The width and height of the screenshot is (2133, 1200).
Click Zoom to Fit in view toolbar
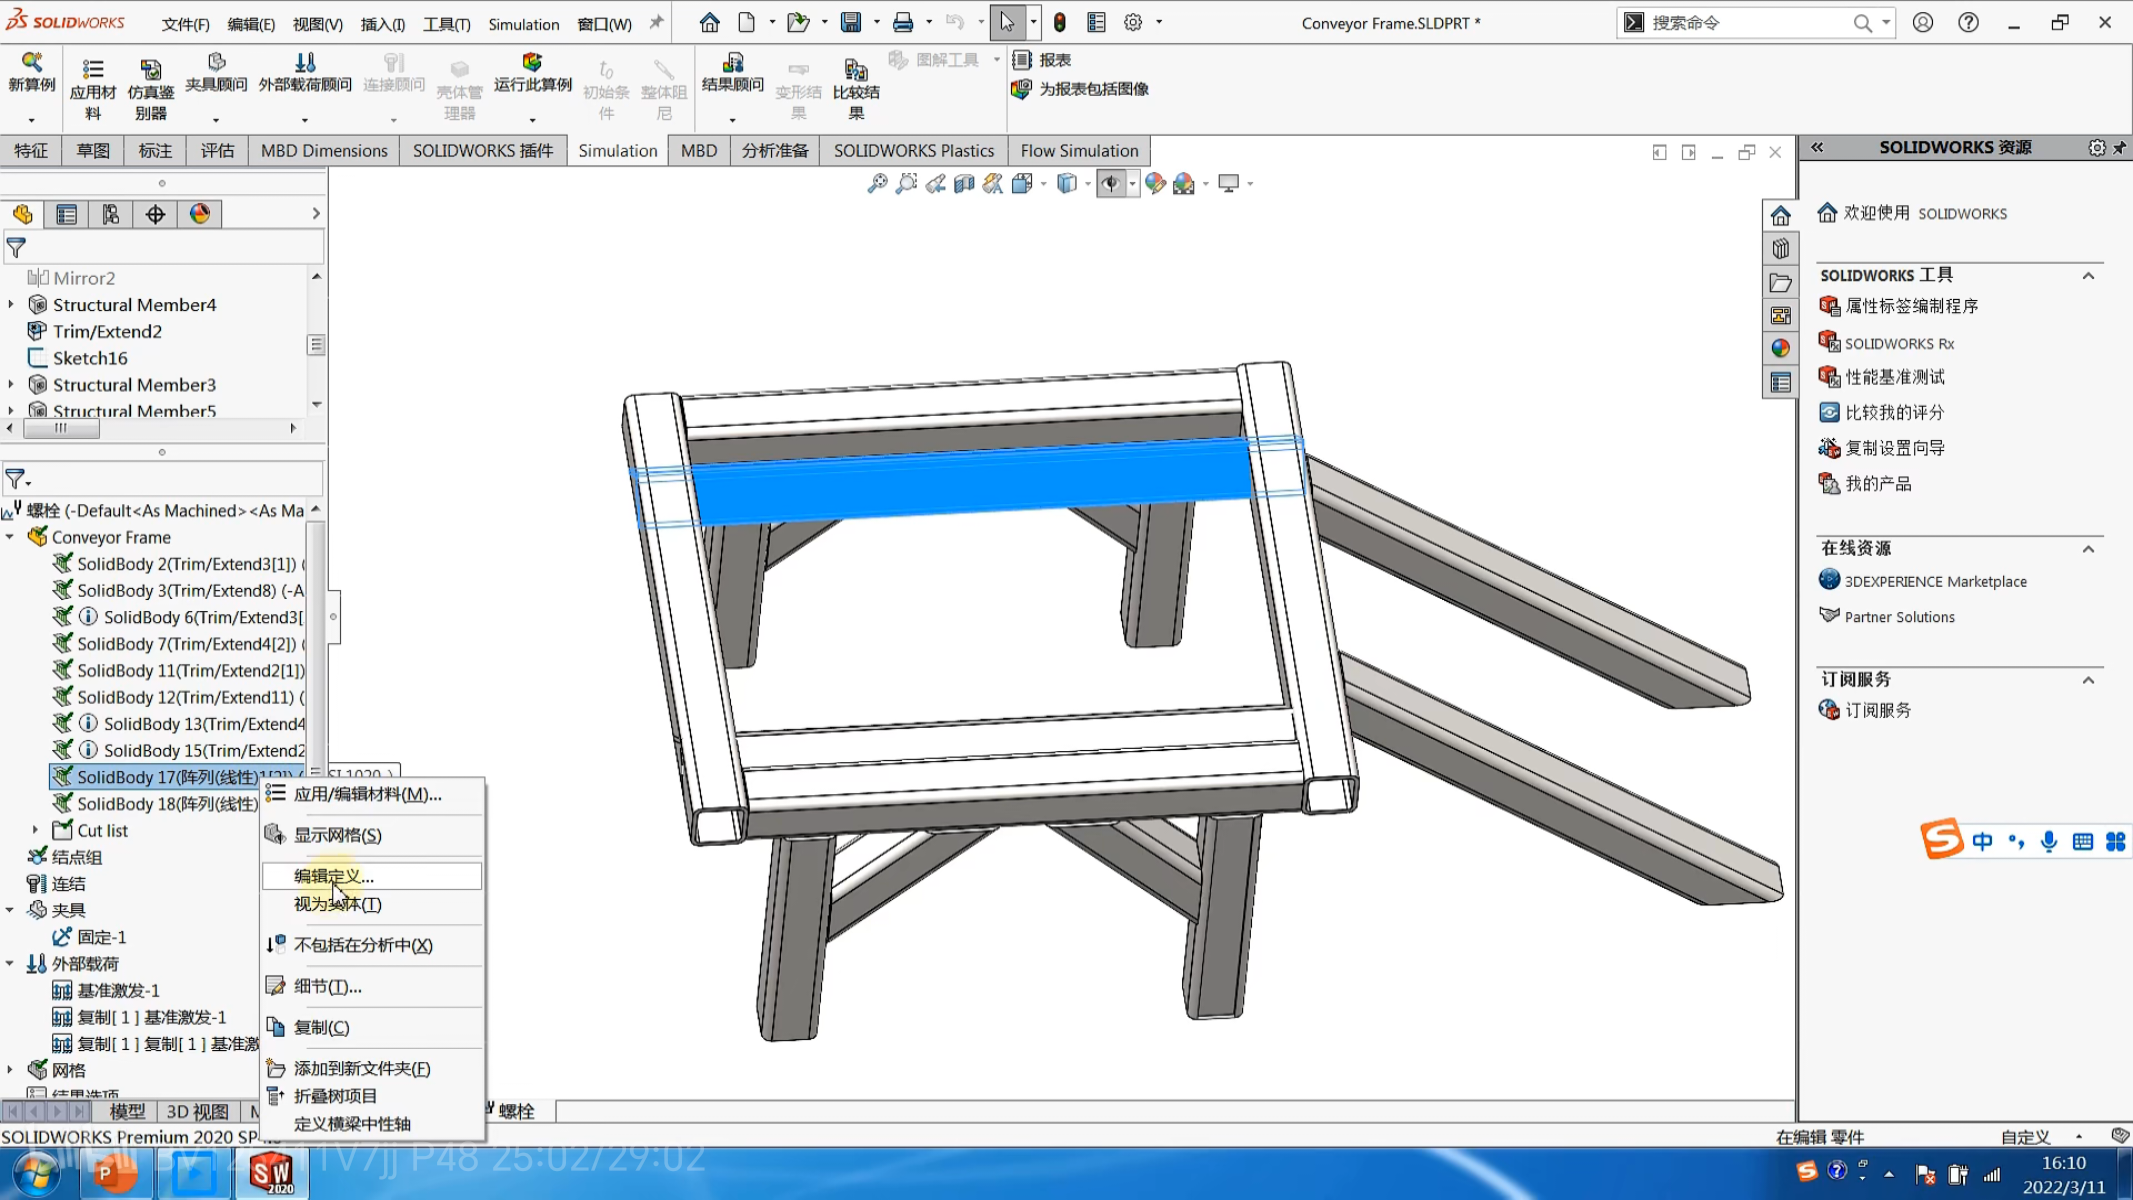point(877,183)
